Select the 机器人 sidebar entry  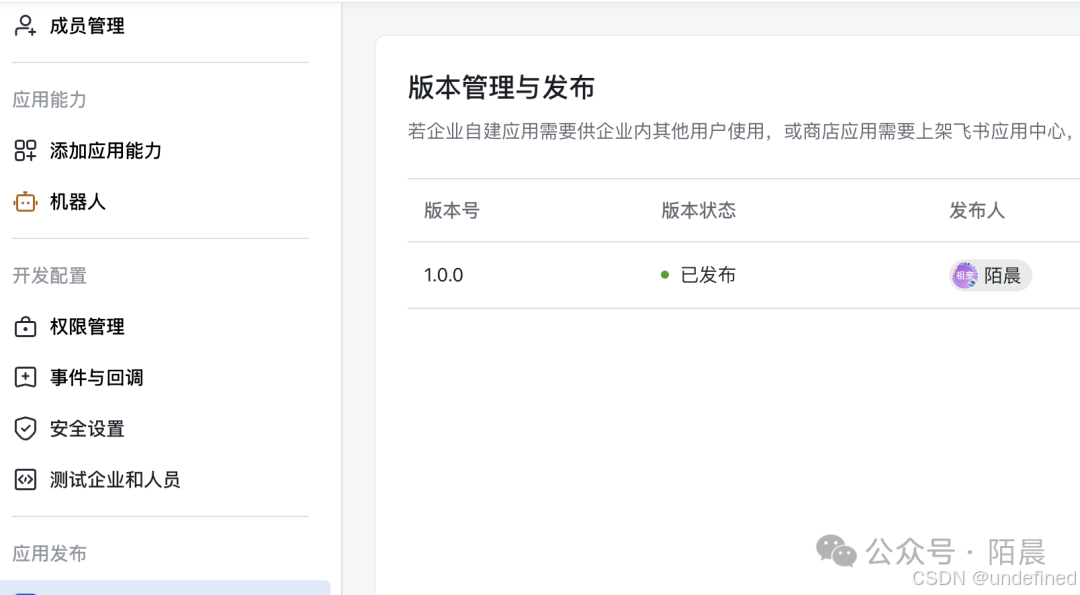tap(76, 201)
